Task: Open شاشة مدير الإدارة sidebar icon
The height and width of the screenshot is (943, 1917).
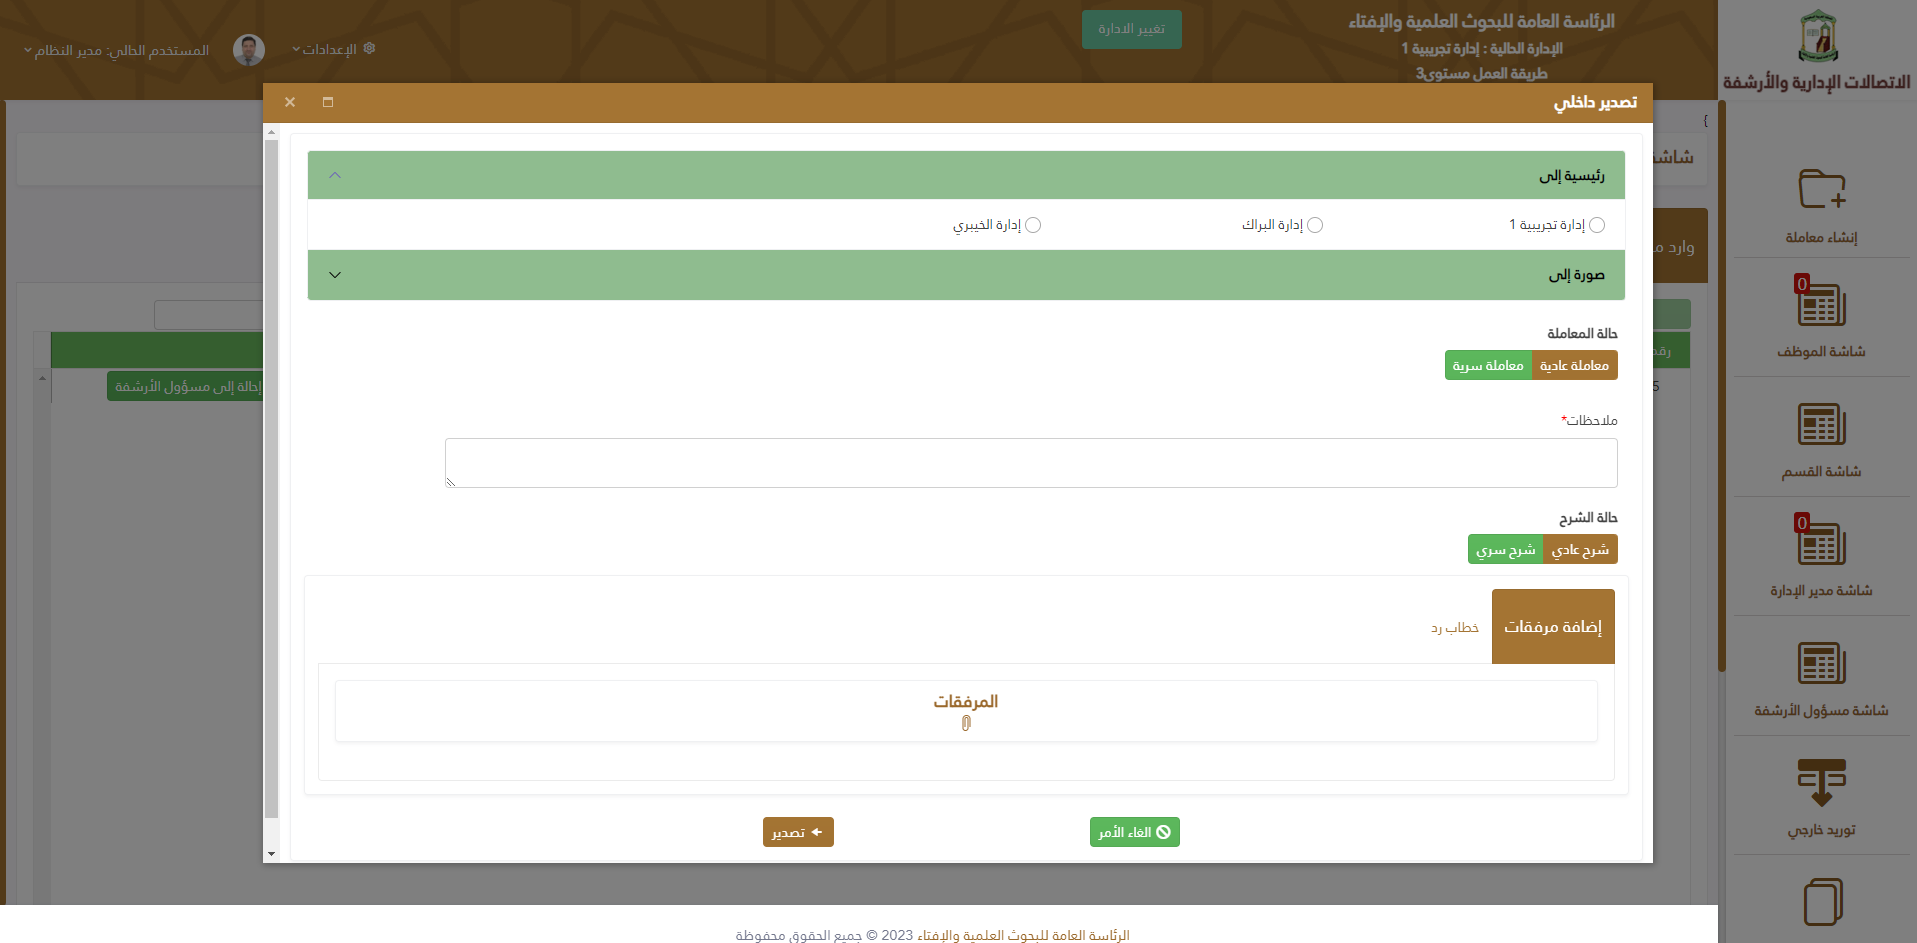Action: tap(1821, 545)
